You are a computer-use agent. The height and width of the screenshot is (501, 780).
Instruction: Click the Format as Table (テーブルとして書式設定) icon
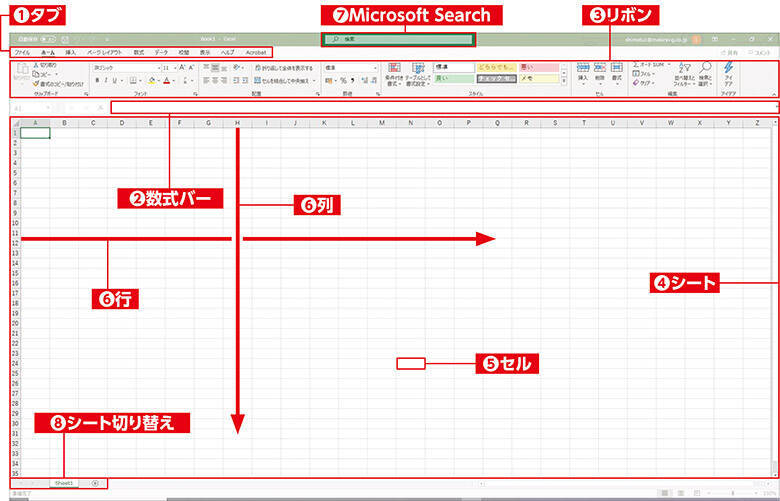[x=418, y=68]
